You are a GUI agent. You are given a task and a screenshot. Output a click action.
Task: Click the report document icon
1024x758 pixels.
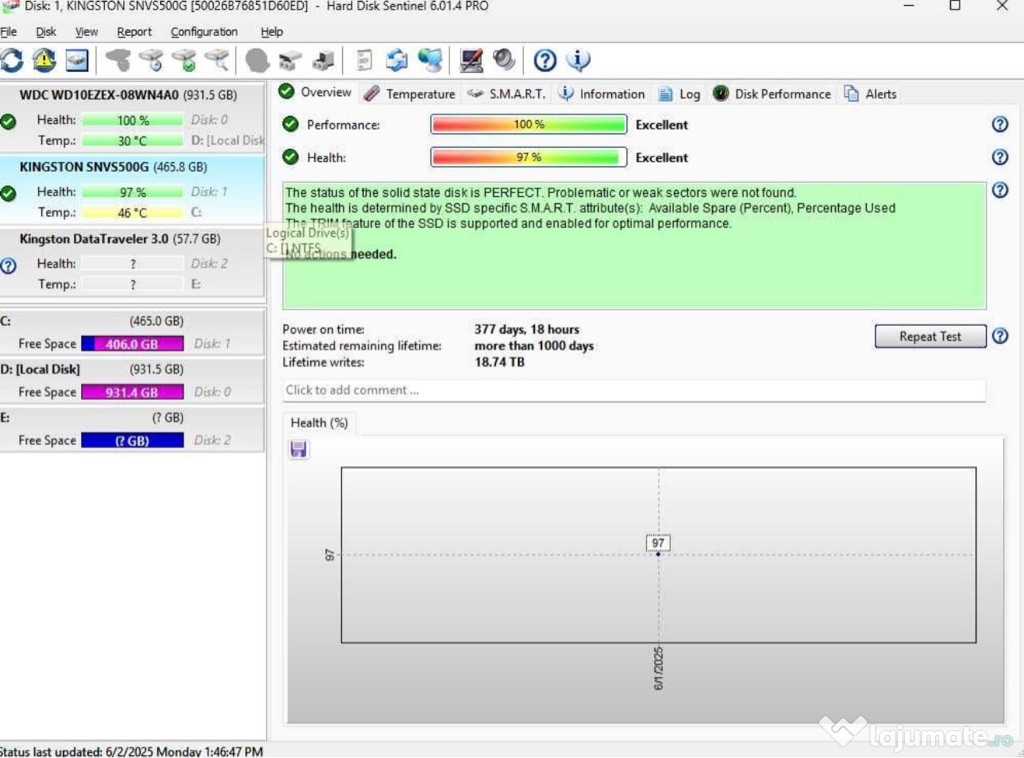[x=364, y=61]
